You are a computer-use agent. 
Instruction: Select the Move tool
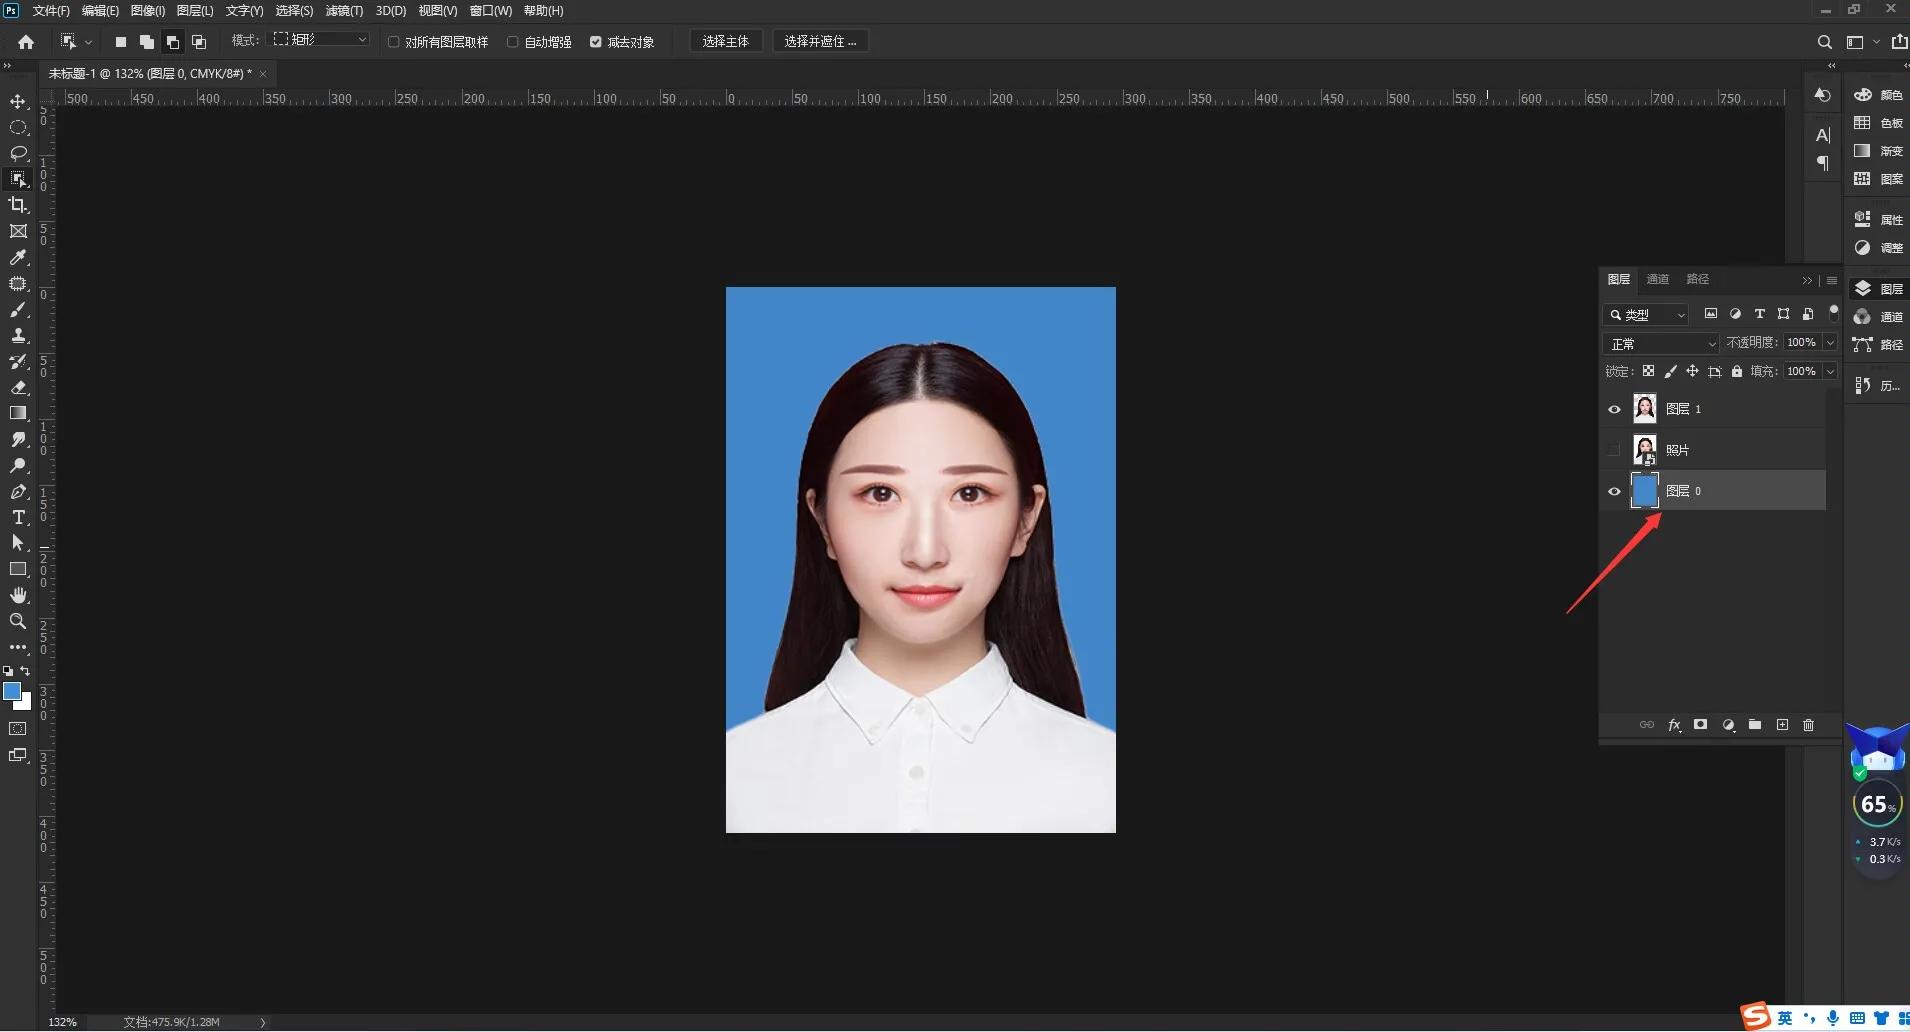pyautogui.click(x=17, y=101)
